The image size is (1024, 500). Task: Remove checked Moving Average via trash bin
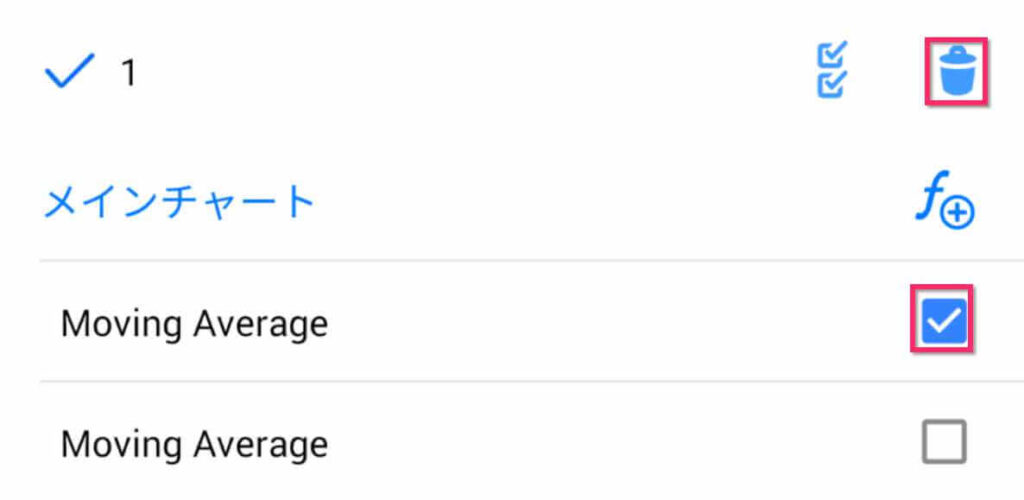pyautogui.click(x=956, y=71)
